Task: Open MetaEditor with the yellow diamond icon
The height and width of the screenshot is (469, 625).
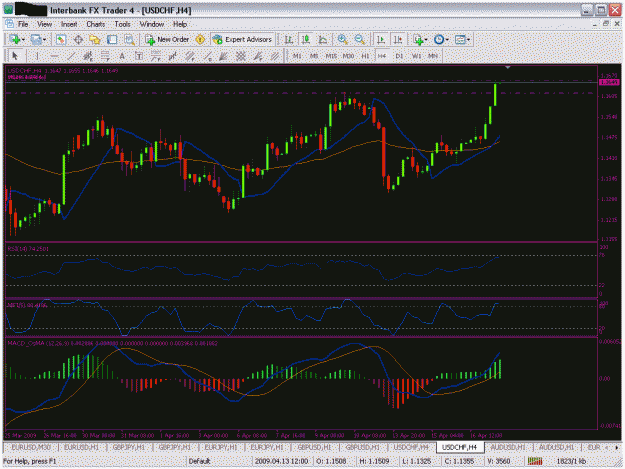Action: [200, 39]
